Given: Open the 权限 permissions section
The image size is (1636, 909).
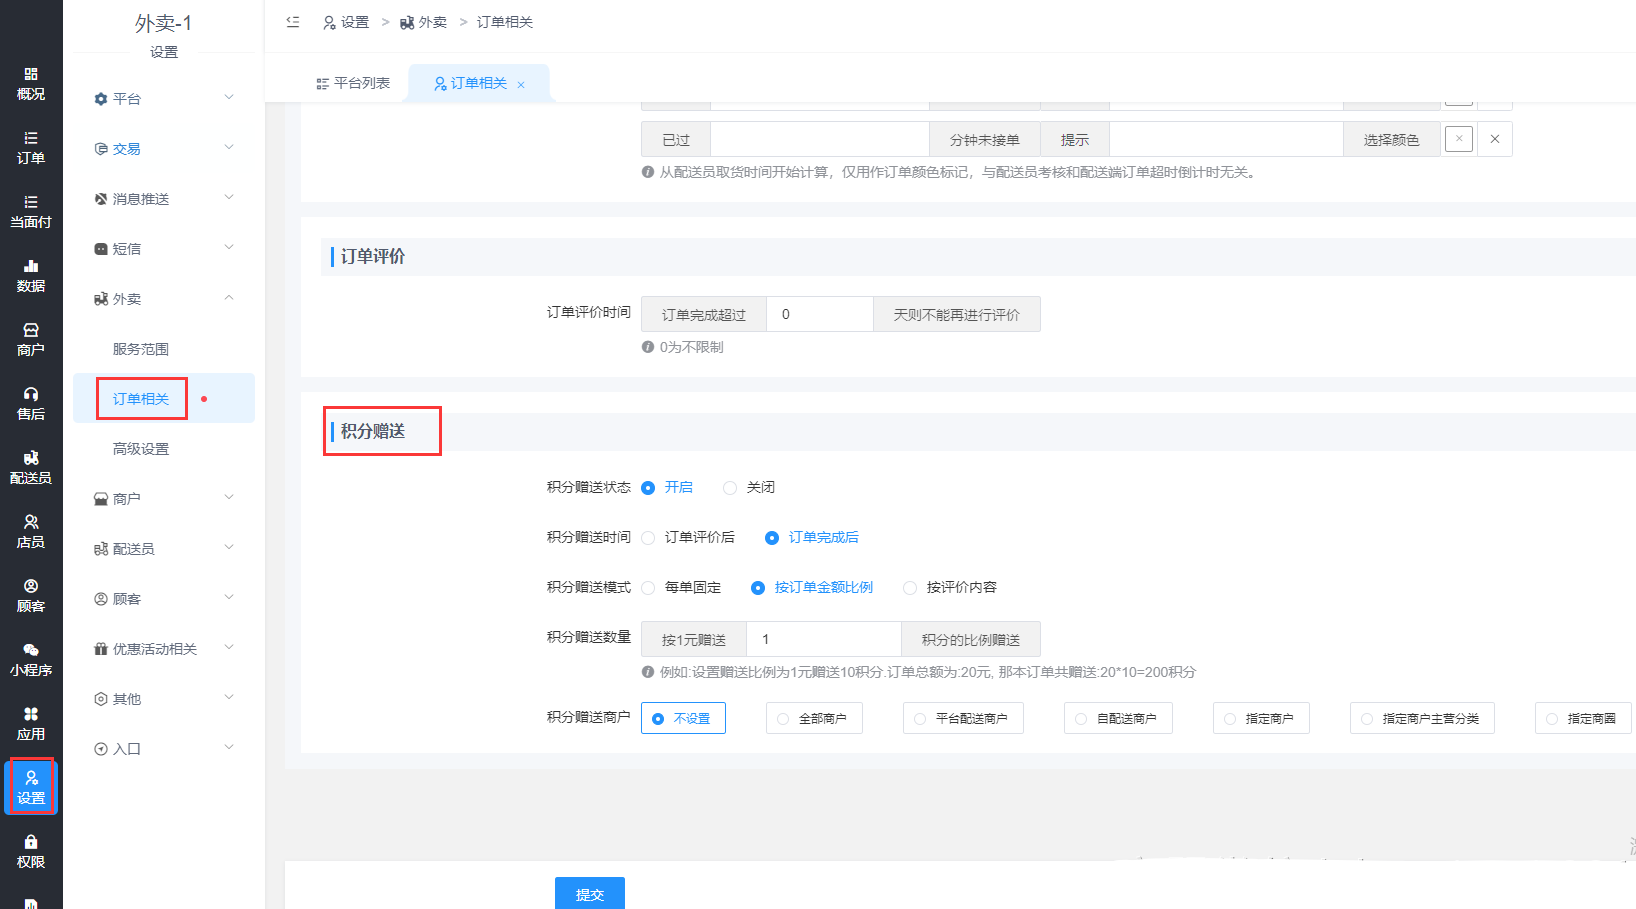Looking at the screenshot, I should 31,852.
